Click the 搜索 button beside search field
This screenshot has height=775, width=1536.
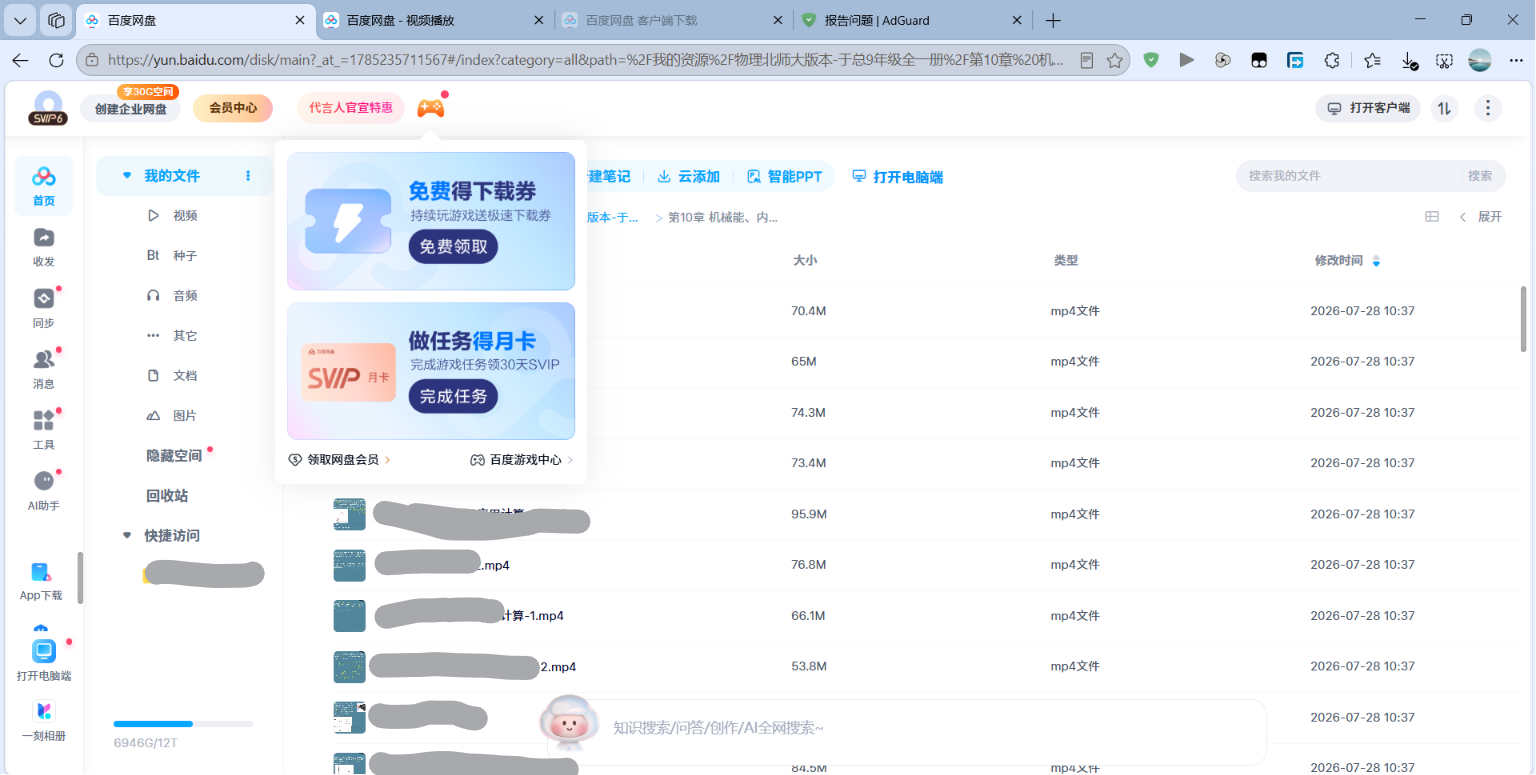[x=1480, y=175]
